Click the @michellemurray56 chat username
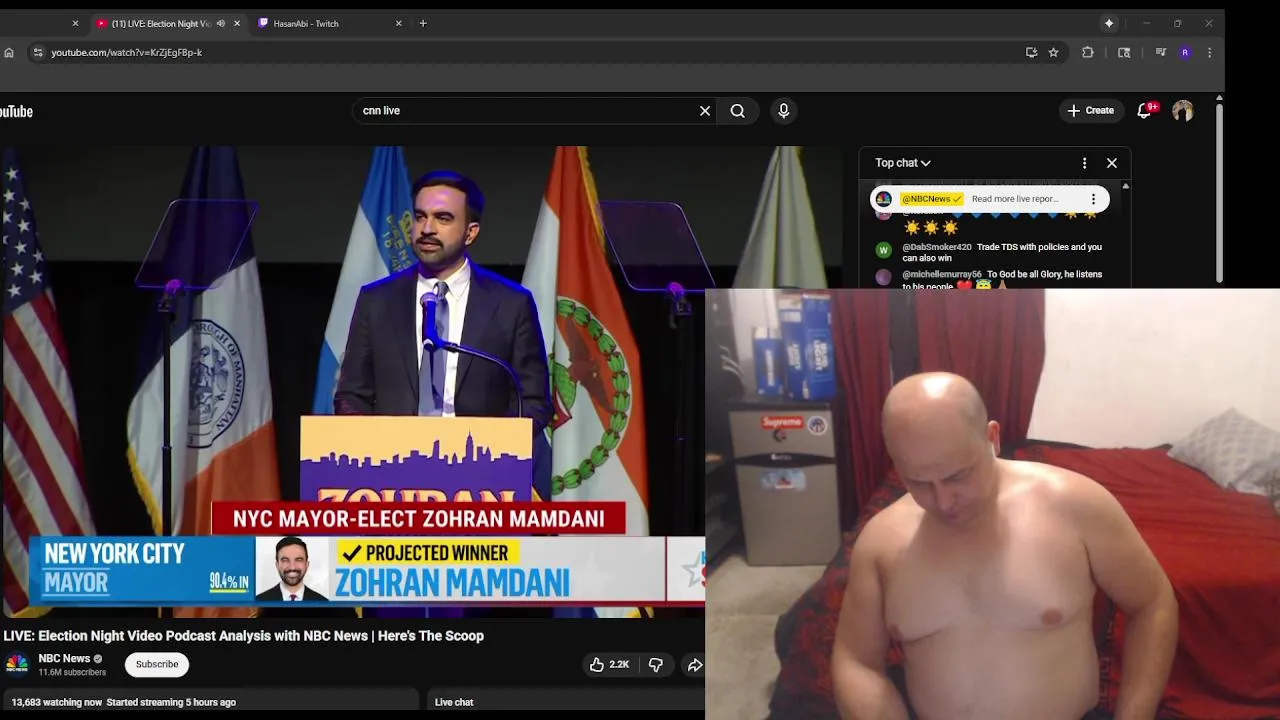This screenshot has width=1280, height=720. [x=942, y=274]
